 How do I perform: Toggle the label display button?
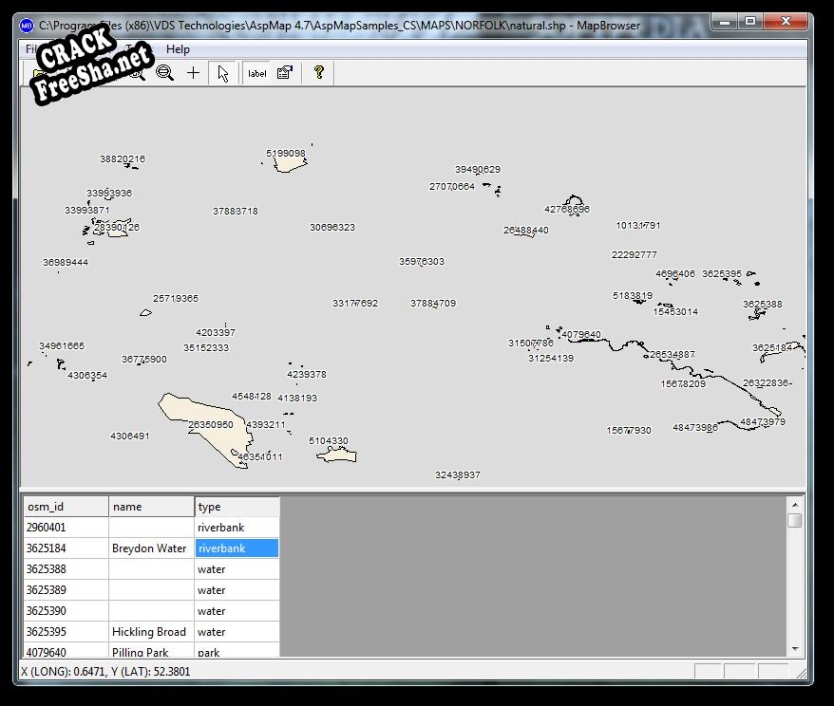(257, 73)
